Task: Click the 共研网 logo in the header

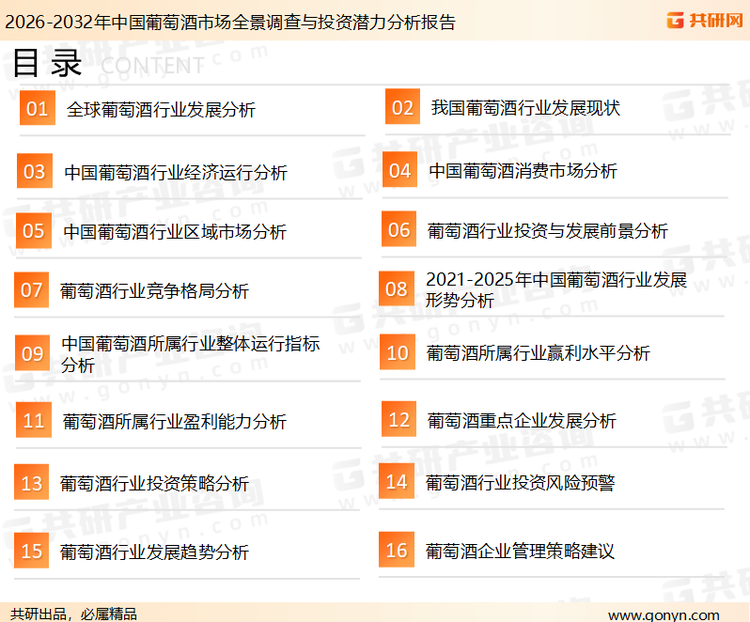Action: coord(705,20)
